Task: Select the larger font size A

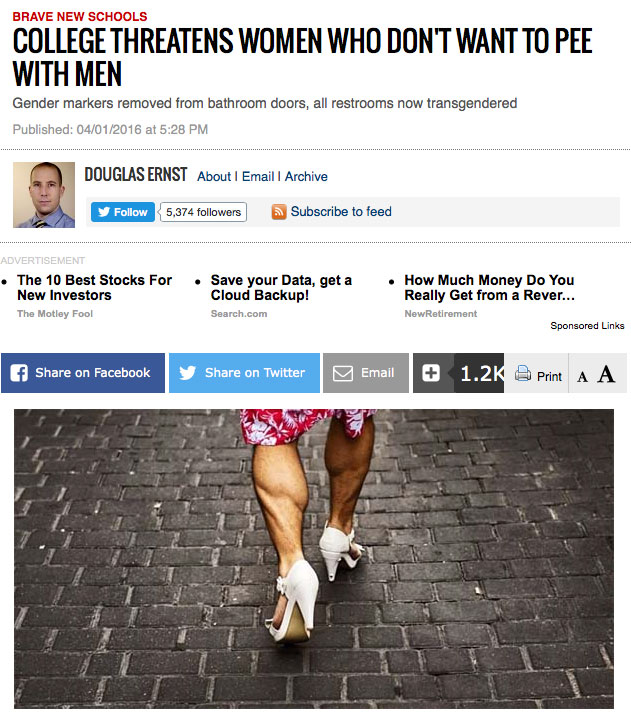Action: [606, 374]
